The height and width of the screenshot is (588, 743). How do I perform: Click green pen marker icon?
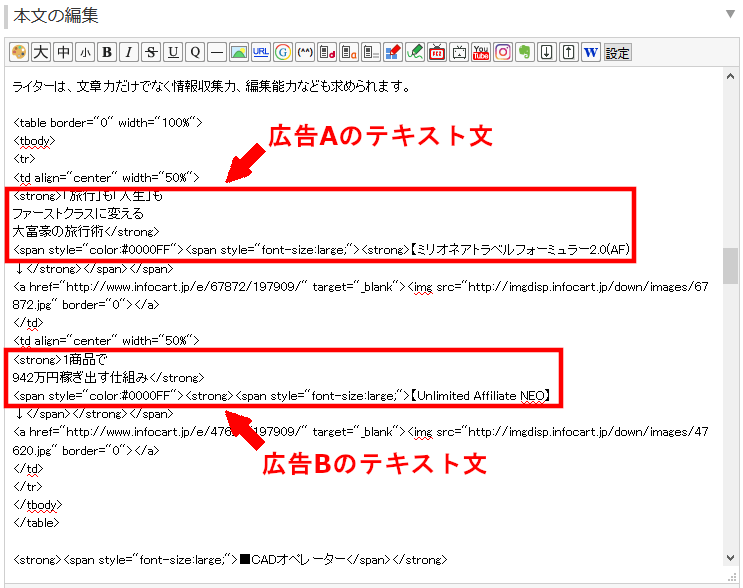(x=415, y=52)
